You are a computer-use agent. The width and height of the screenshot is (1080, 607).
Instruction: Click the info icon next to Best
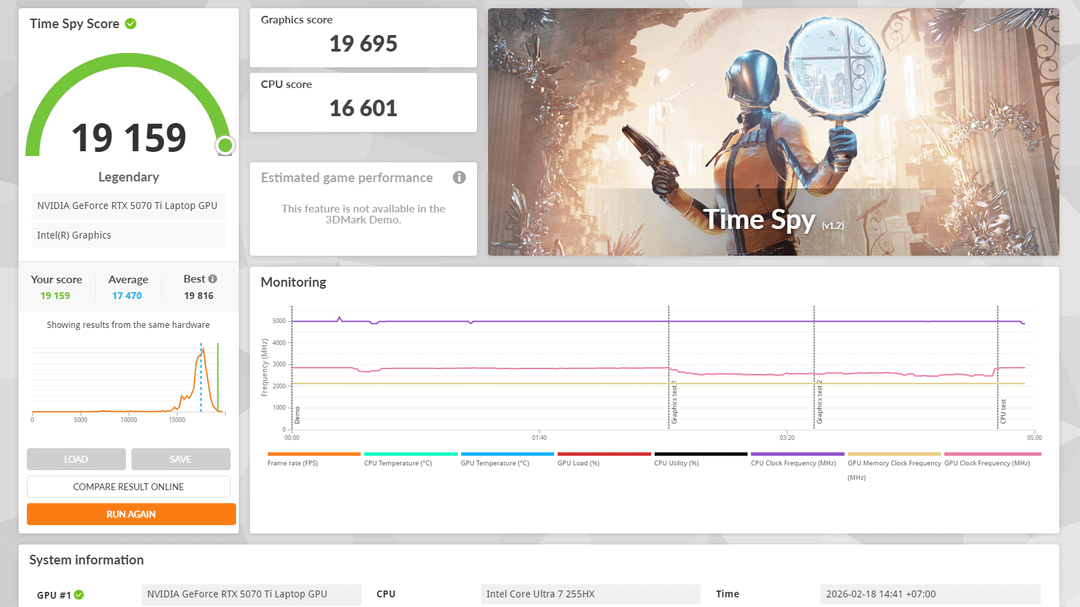212,279
